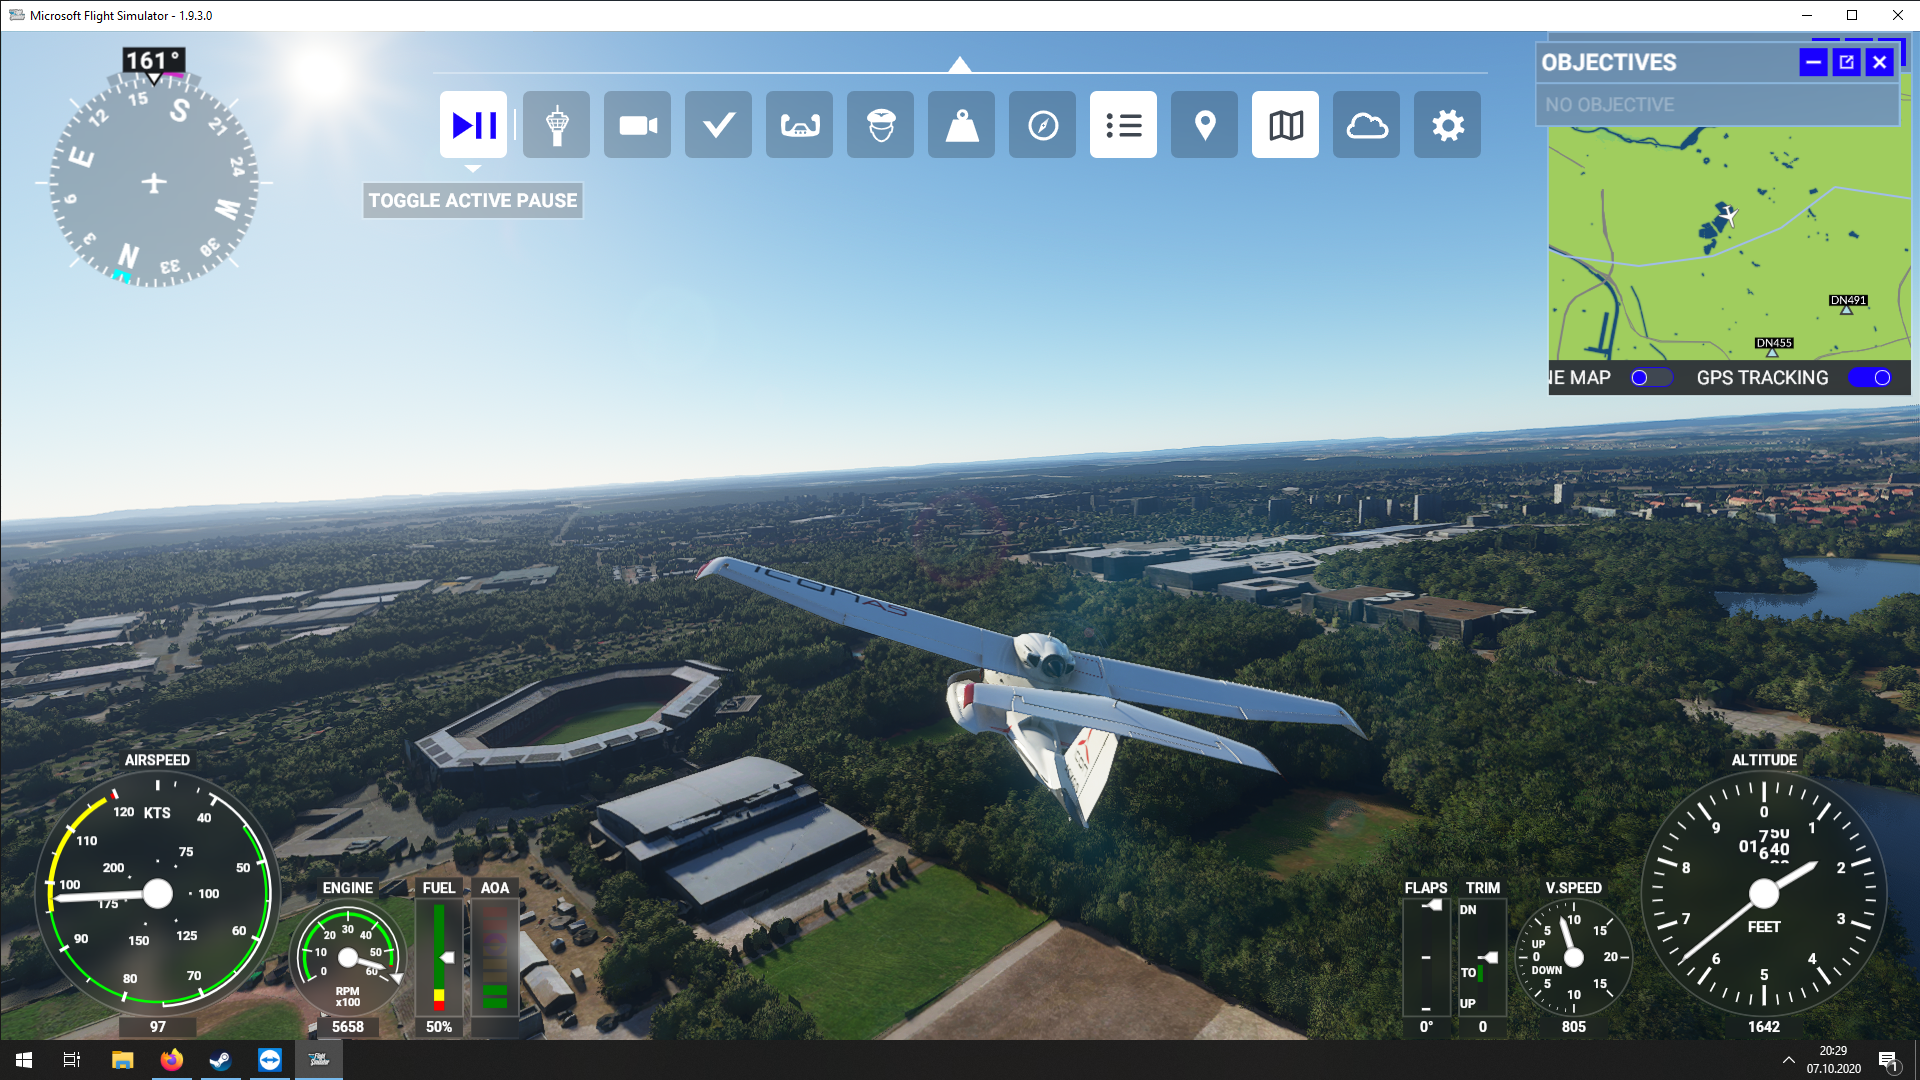Toggle the objectives list panel

1124,125
